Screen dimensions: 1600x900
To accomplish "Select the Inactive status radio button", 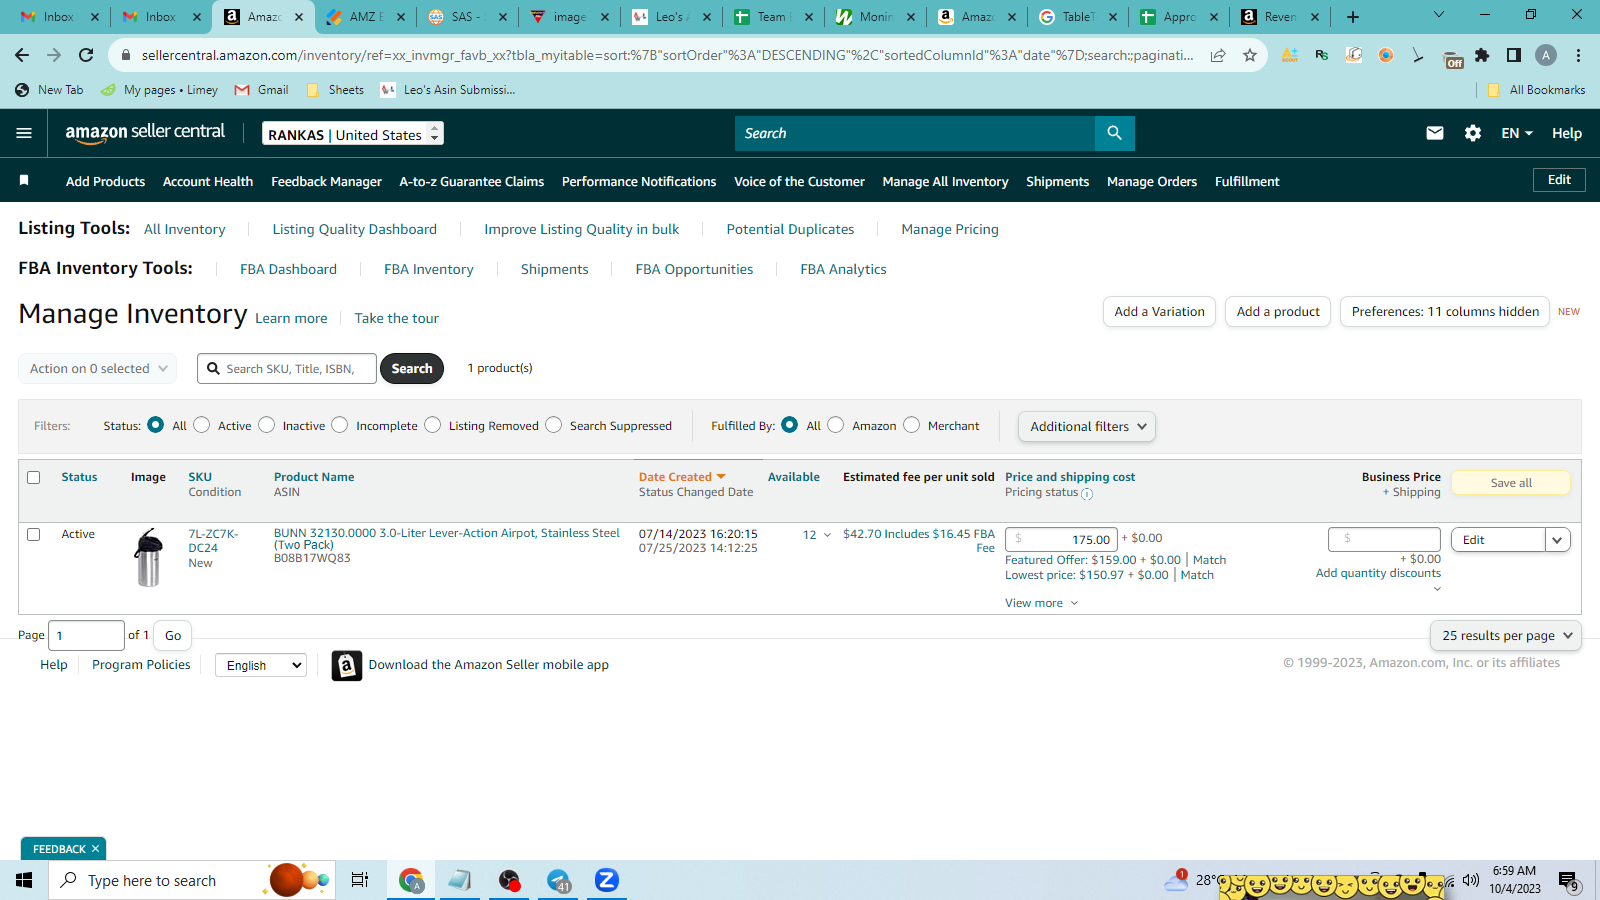I will pyautogui.click(x=266, y=425).
